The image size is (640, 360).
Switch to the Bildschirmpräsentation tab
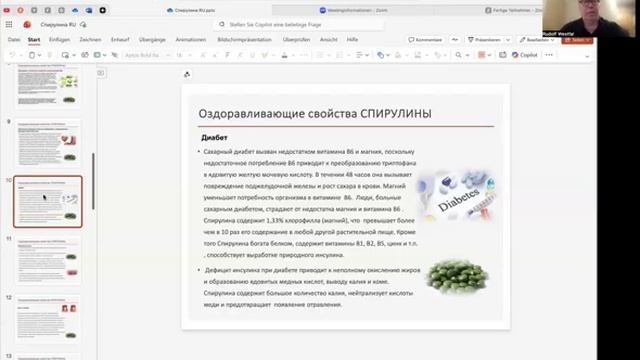(244, 40)
